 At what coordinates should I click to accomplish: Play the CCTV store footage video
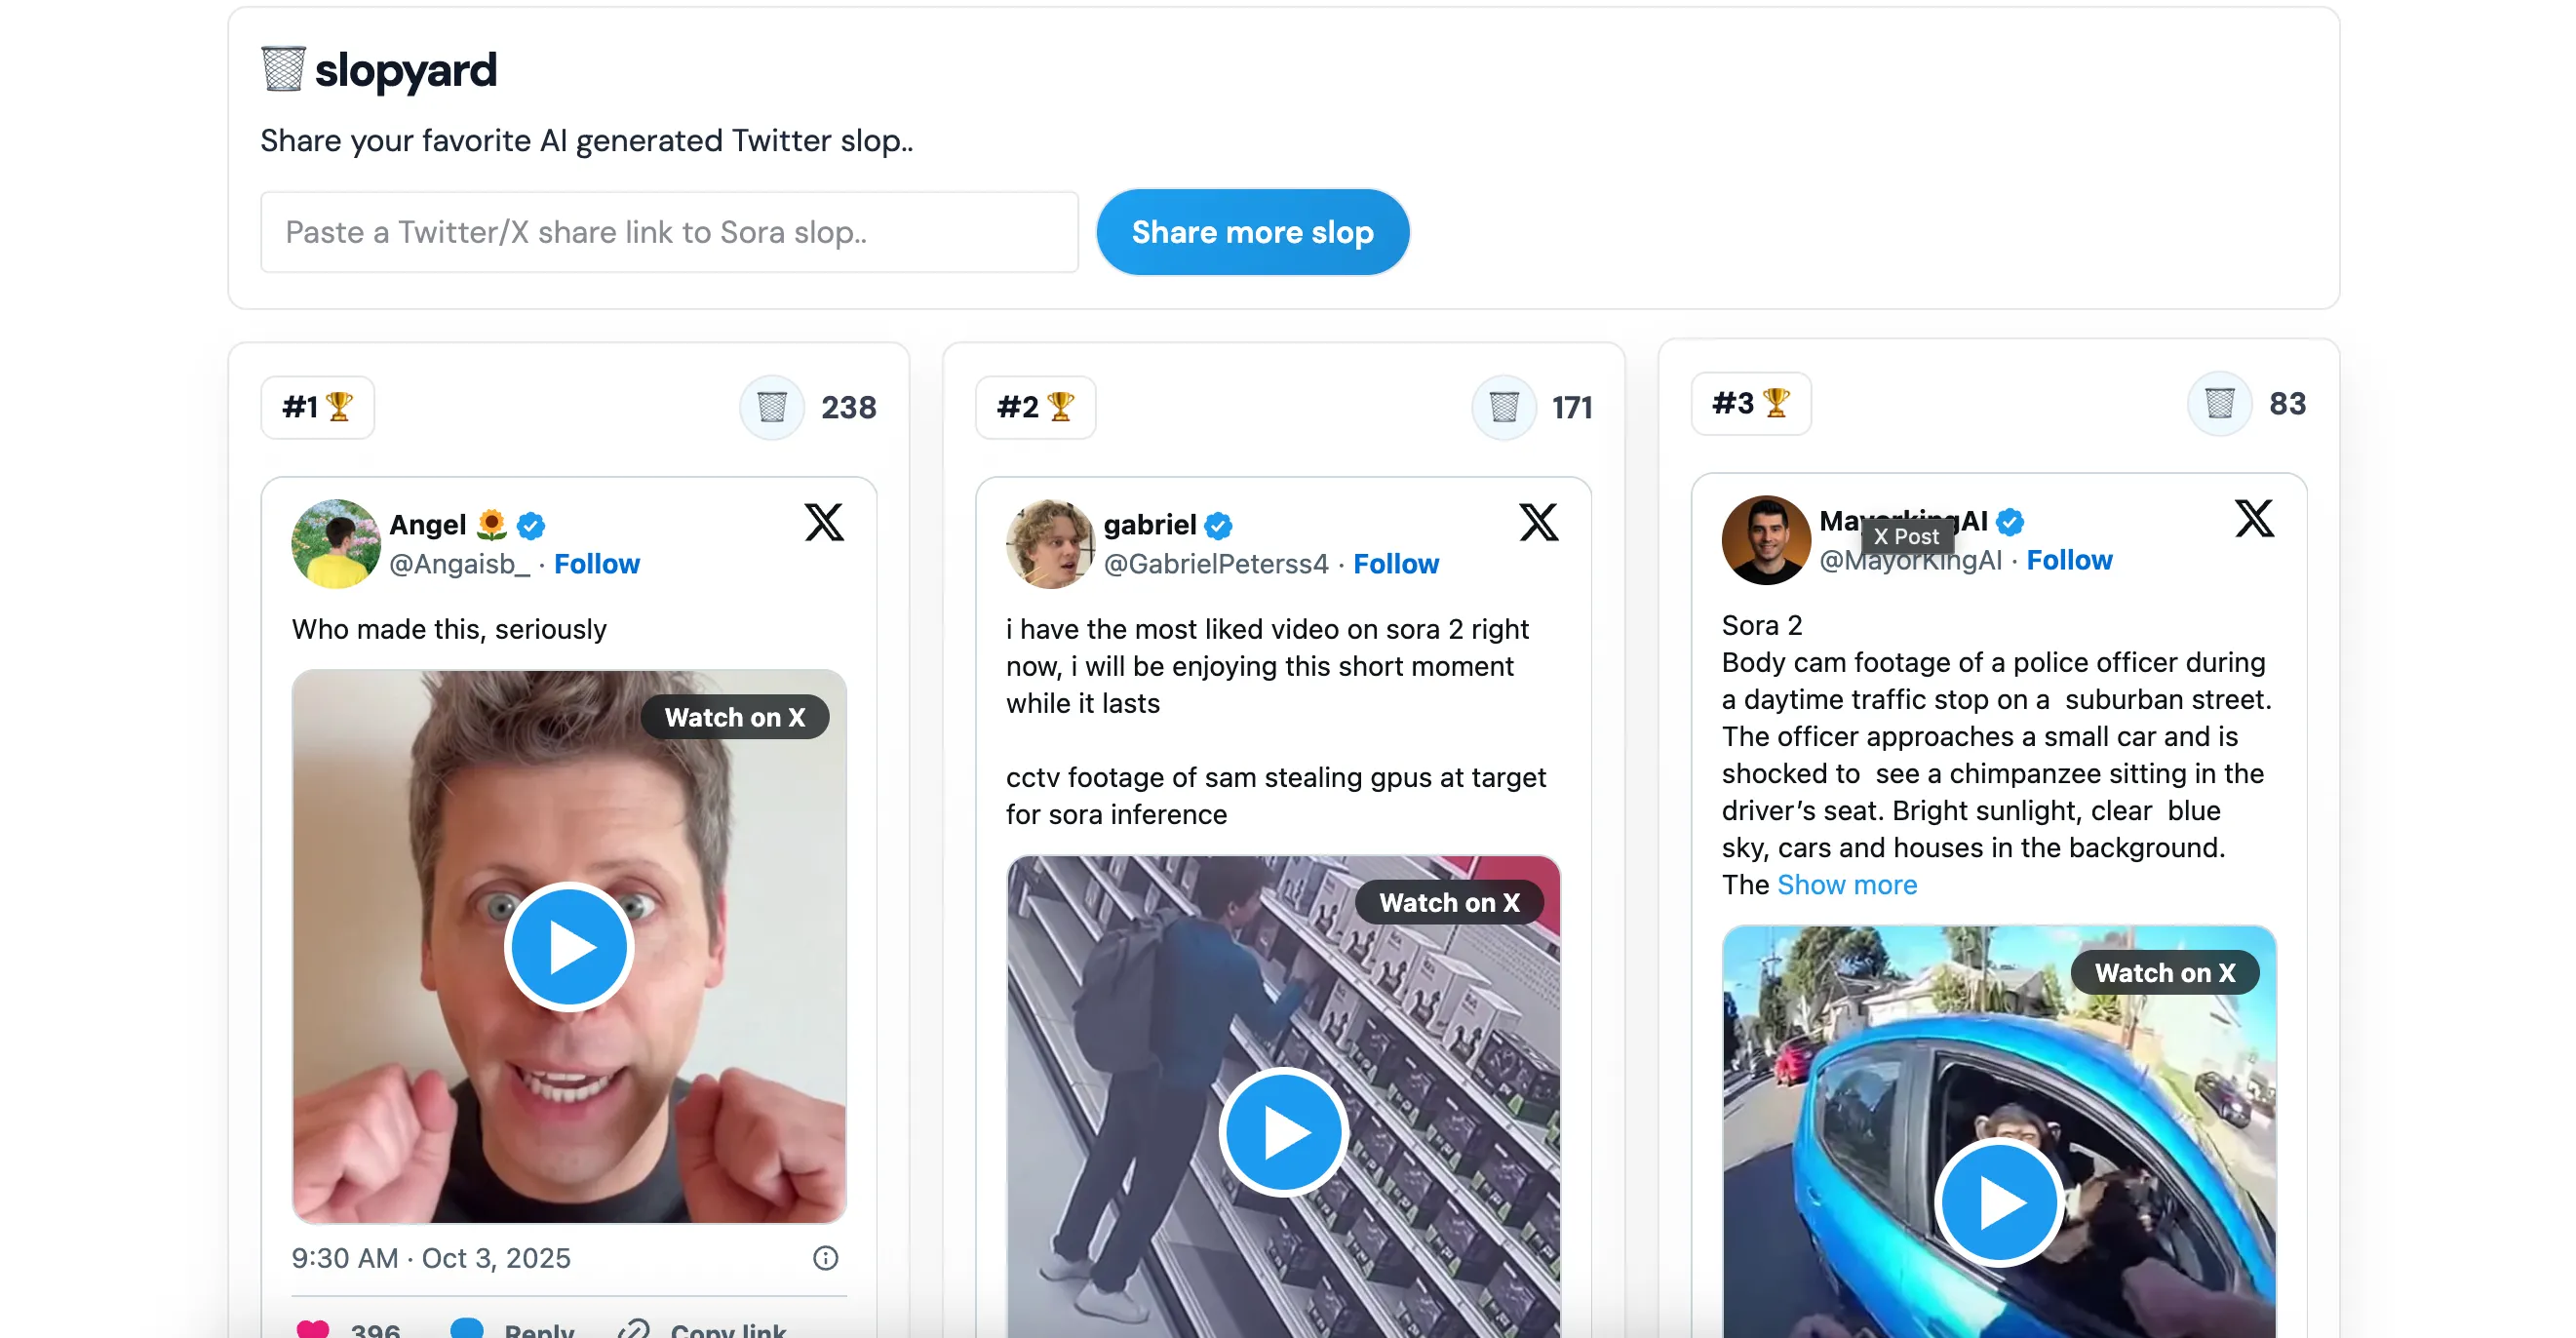(1283, 1132)
